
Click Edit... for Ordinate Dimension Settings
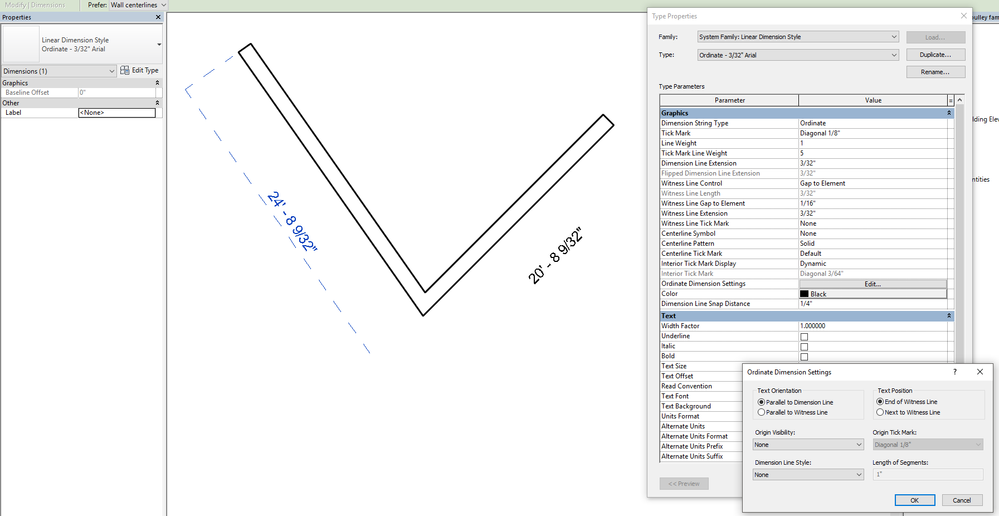pyautogui.click(x=872, y=284)
